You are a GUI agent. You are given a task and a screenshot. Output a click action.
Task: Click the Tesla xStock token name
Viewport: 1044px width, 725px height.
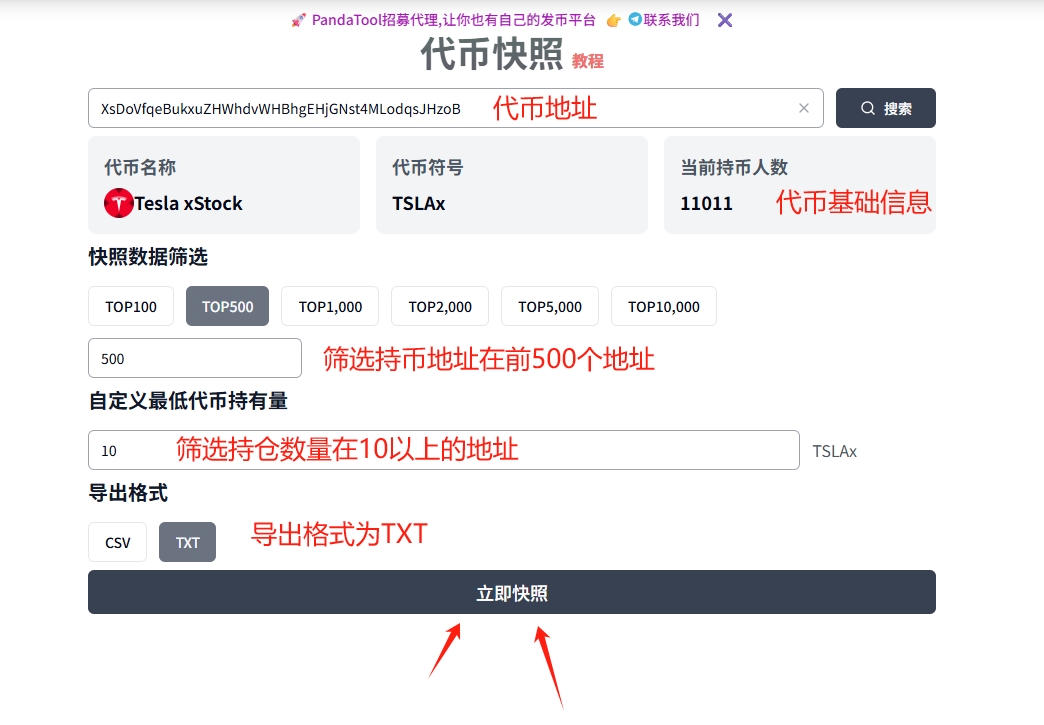(x=188, y=203)
